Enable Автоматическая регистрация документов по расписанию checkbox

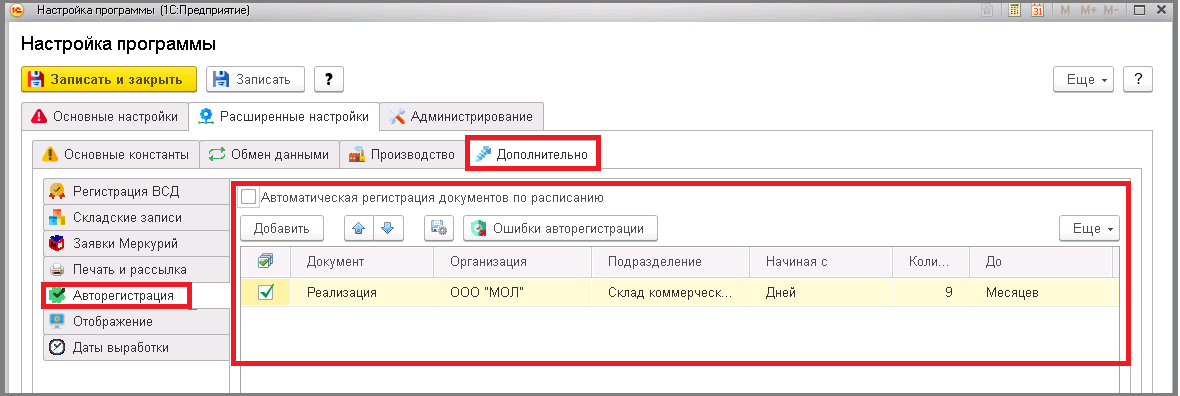248,197
